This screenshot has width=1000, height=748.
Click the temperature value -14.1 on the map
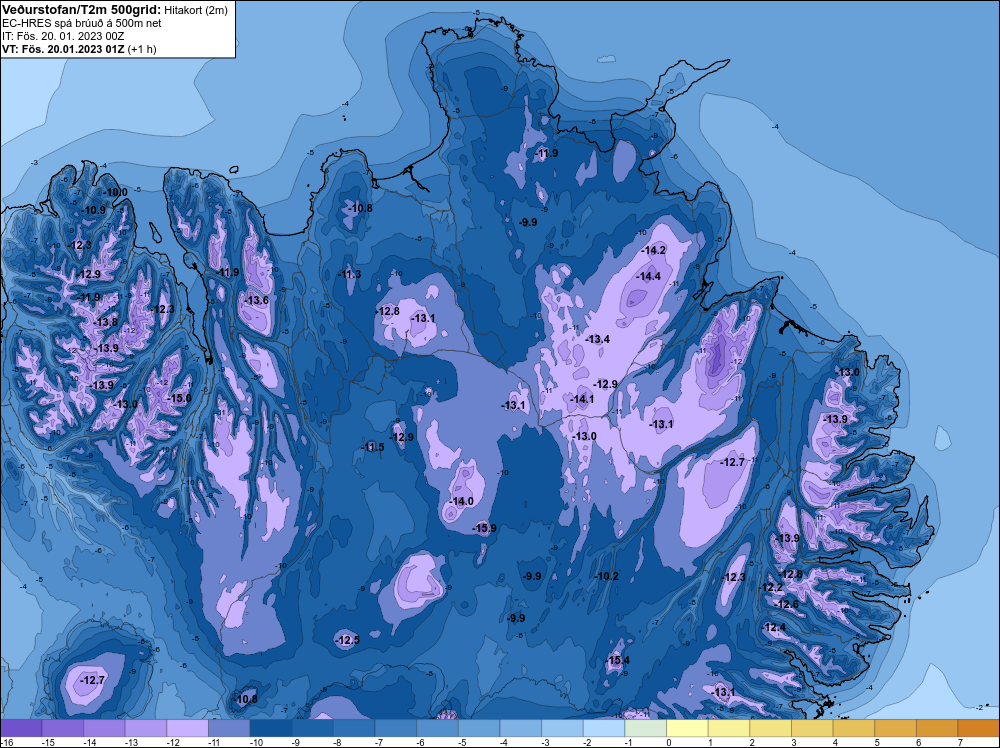tap(582, 399)
